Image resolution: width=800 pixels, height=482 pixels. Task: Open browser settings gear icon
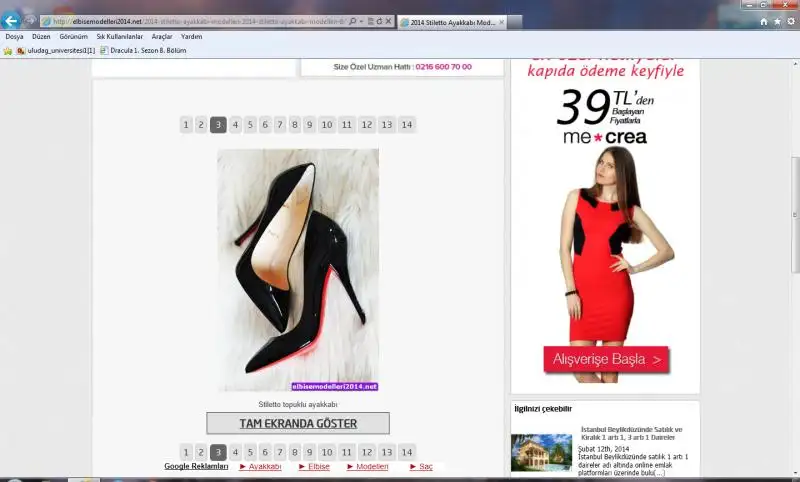coord(791,21)
